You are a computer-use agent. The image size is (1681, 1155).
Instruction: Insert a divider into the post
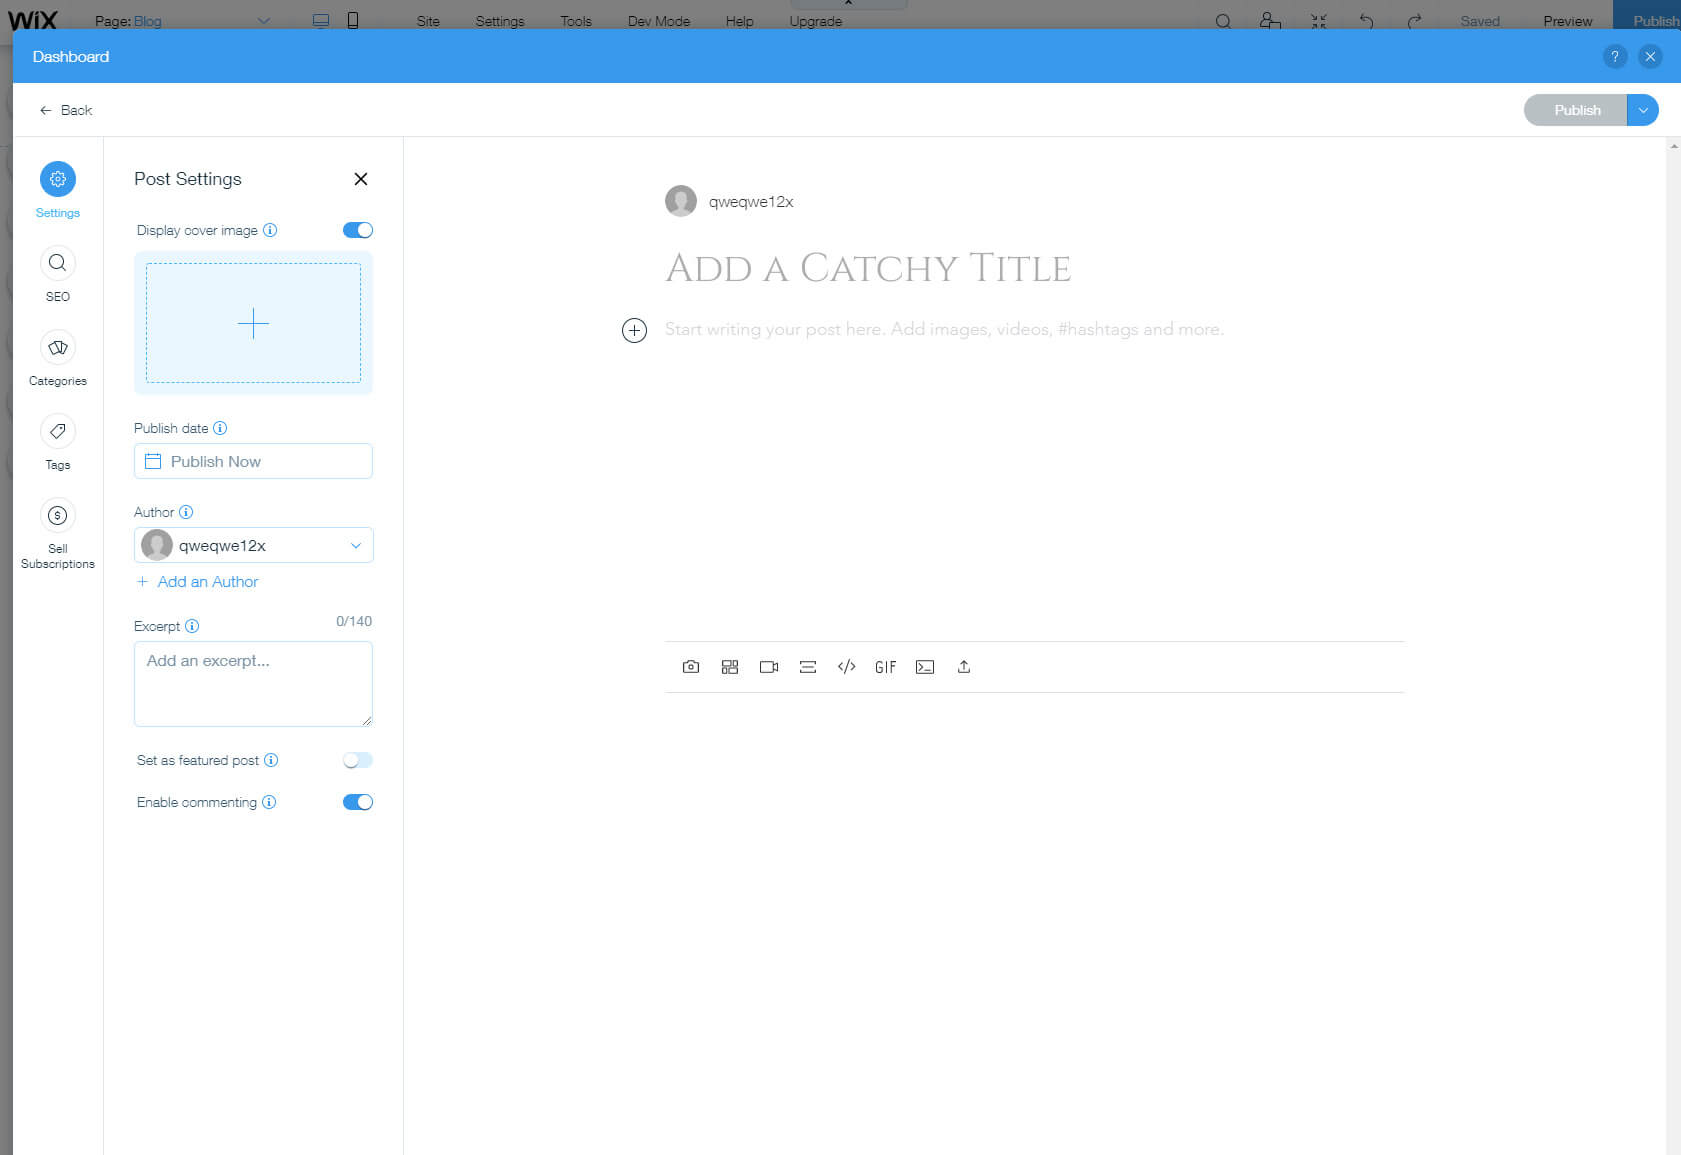807,667
